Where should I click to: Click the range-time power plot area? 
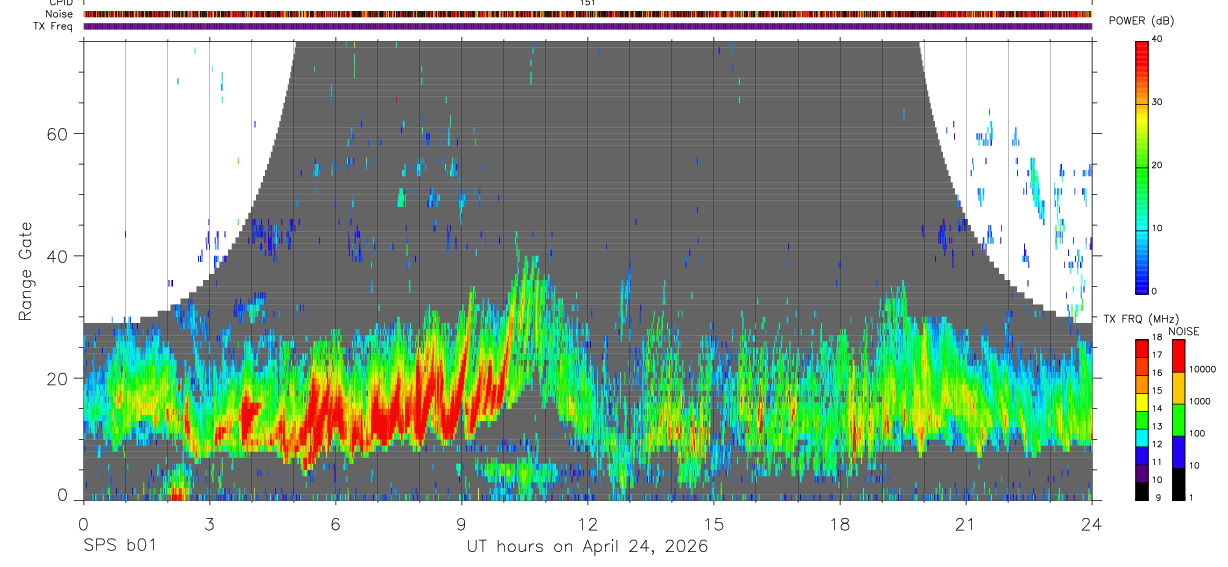coord(587,270)
